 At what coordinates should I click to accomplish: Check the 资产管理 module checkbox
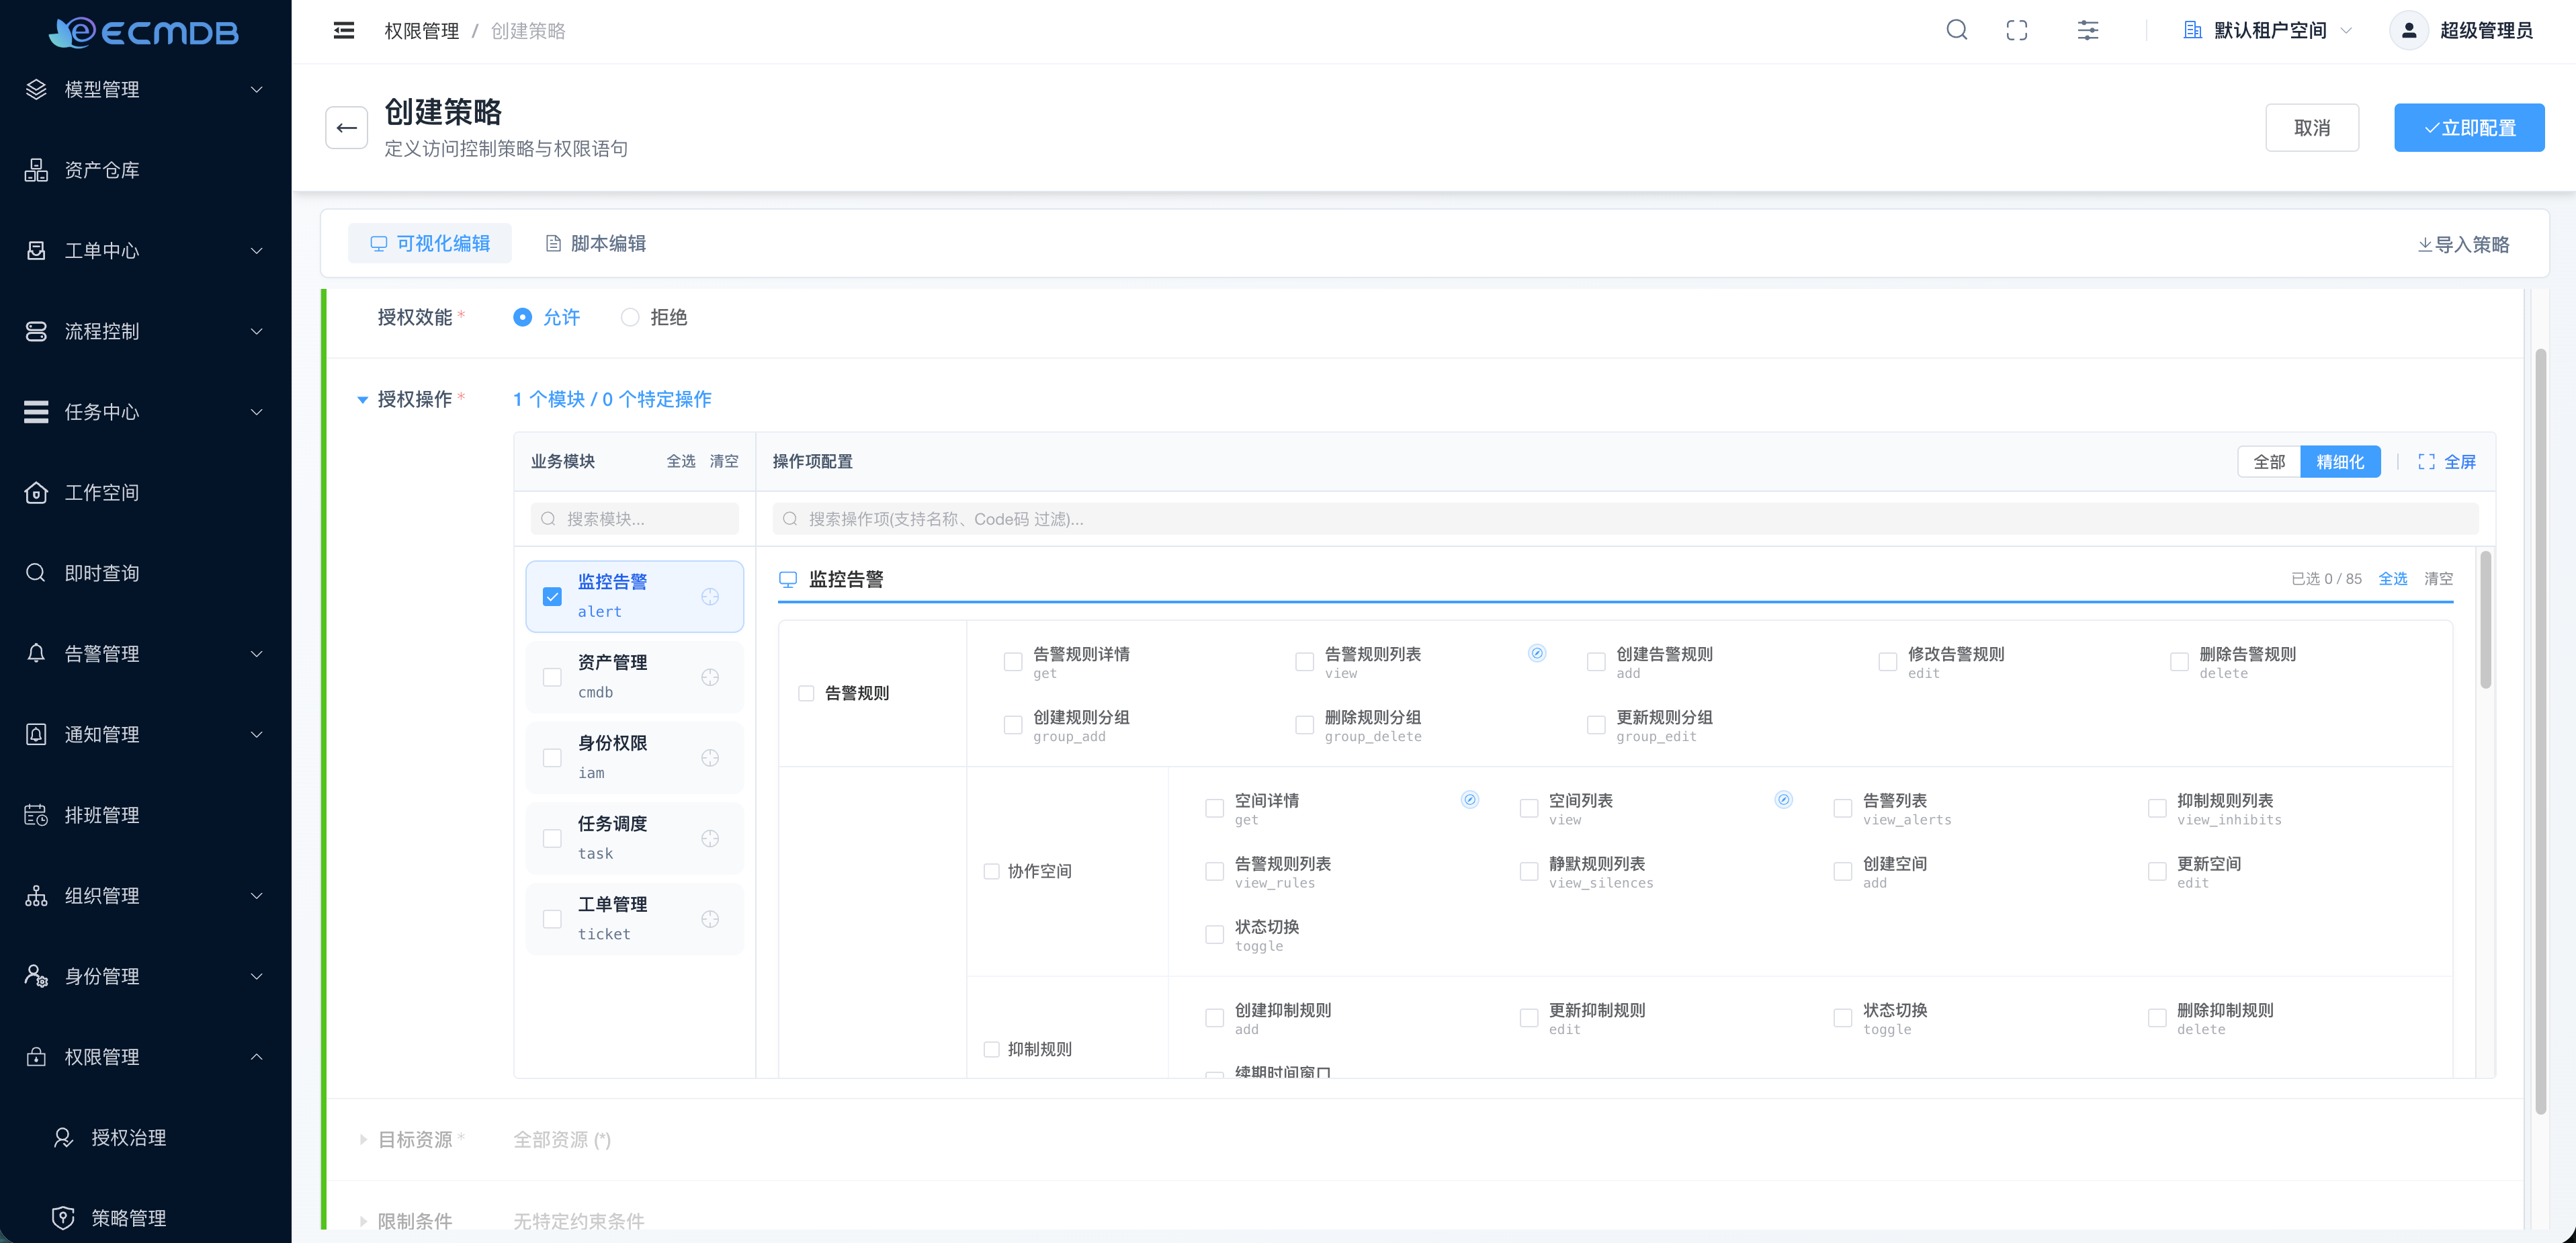tap(552, 678)
